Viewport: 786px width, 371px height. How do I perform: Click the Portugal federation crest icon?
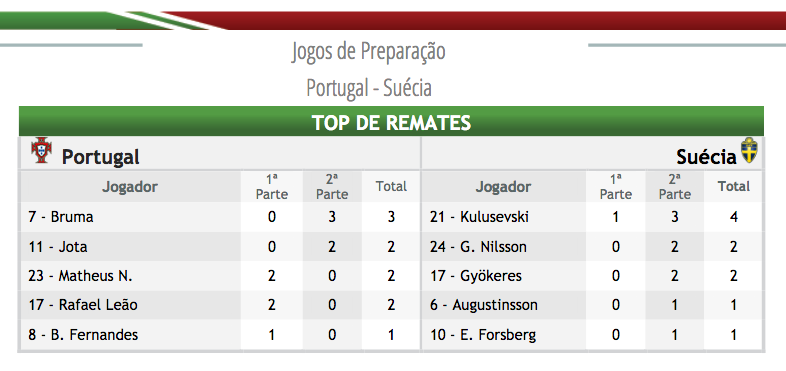tap(41, 150)
